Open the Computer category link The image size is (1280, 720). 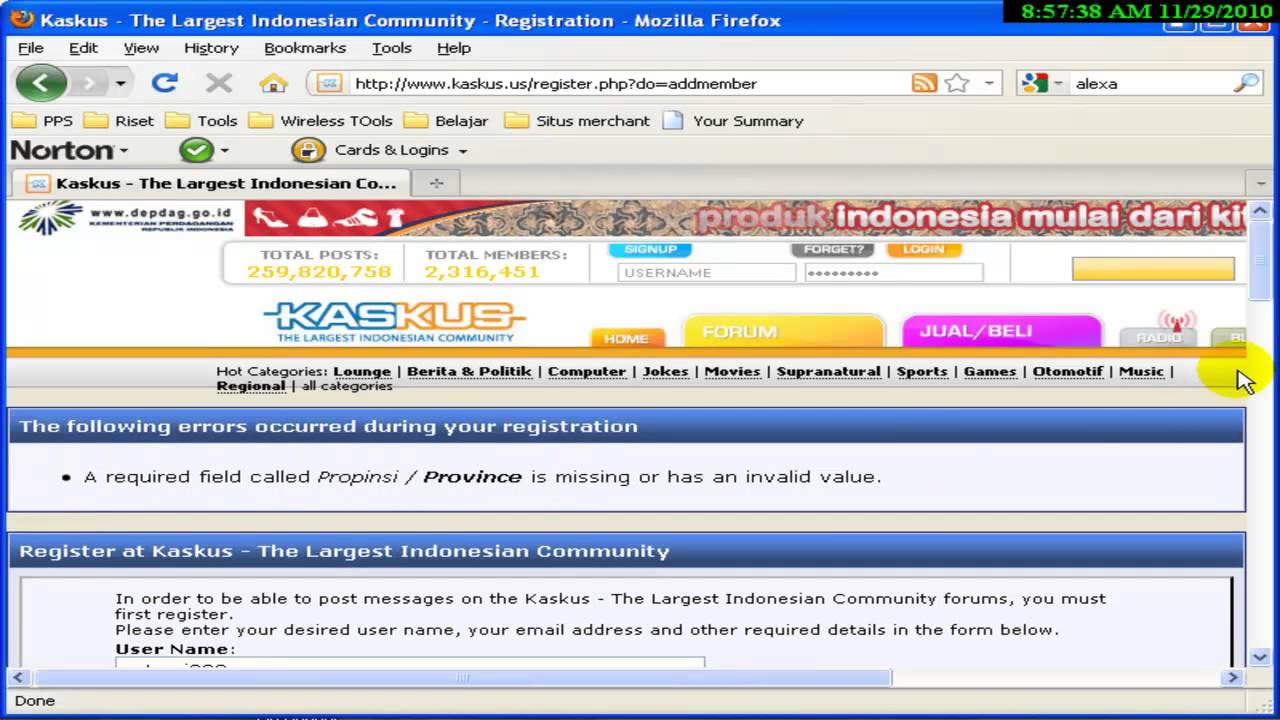coord(587,371)
